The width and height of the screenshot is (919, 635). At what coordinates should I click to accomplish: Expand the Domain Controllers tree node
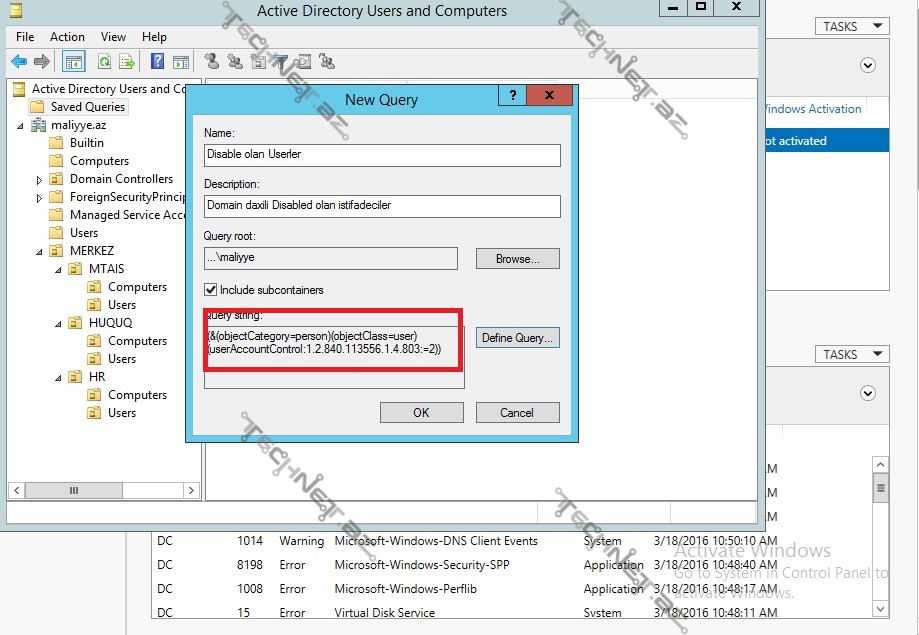40,180
